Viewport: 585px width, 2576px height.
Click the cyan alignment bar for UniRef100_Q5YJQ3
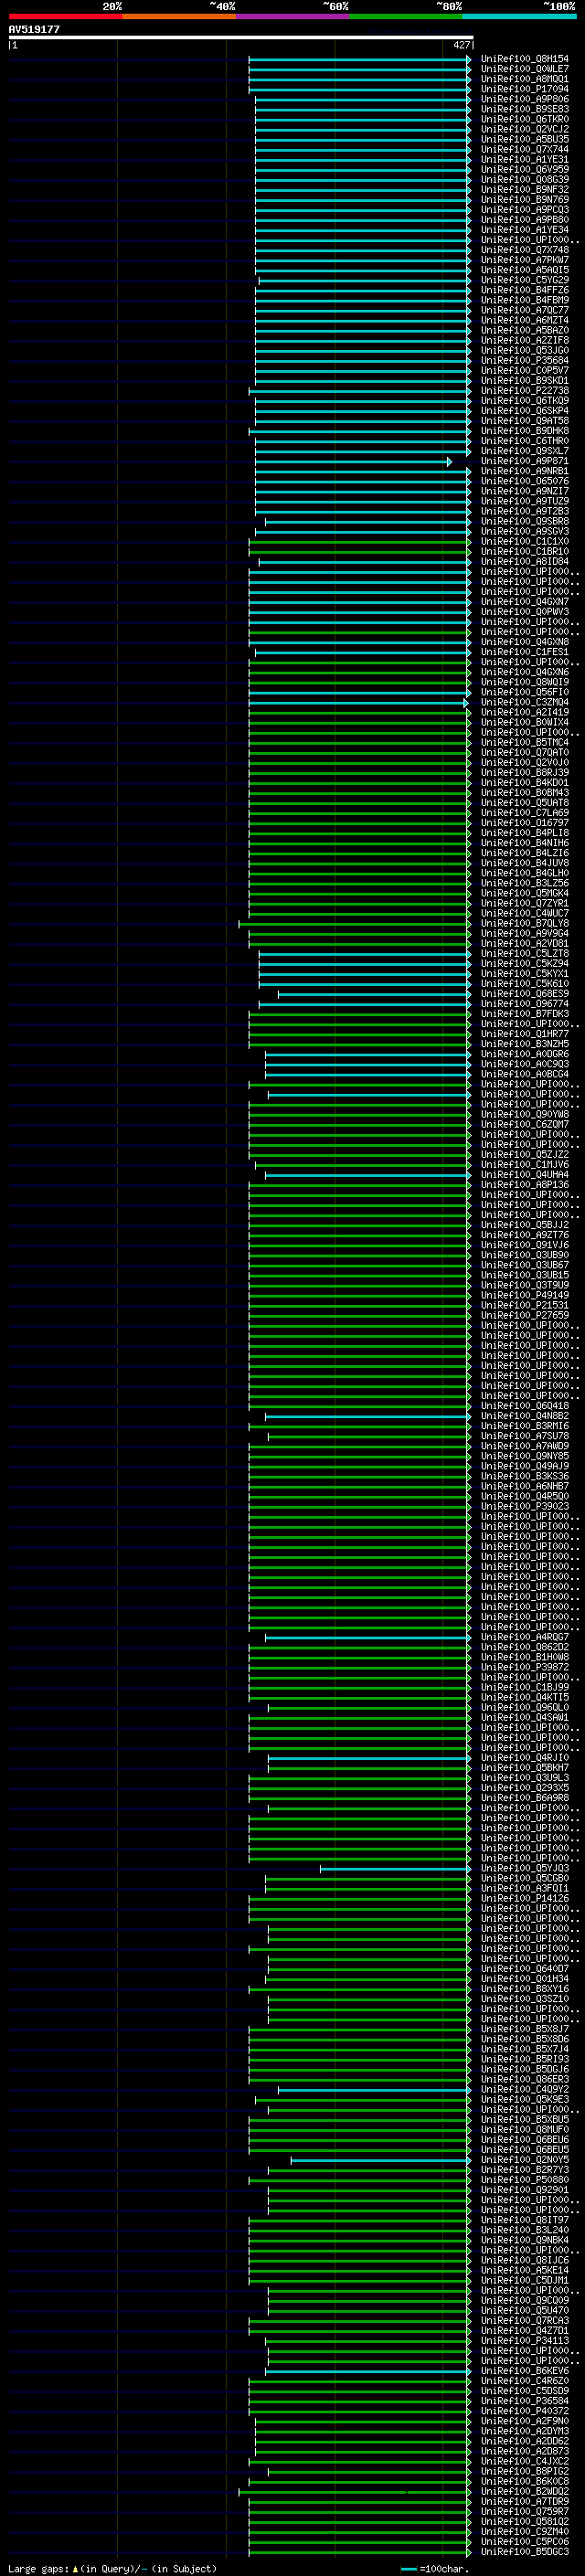click(395, 1868)
